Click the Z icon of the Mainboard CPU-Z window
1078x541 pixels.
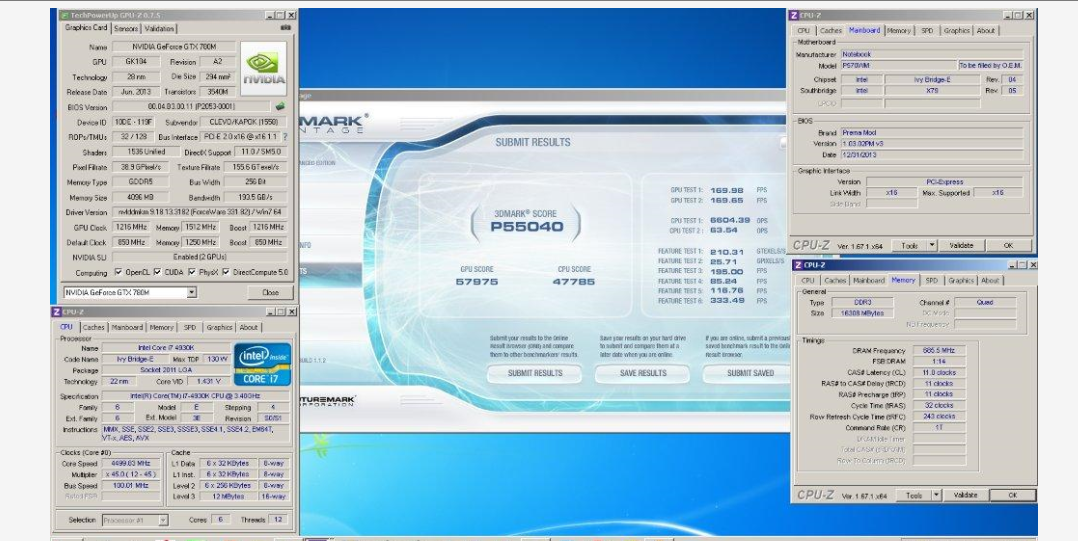click(794, 15)
